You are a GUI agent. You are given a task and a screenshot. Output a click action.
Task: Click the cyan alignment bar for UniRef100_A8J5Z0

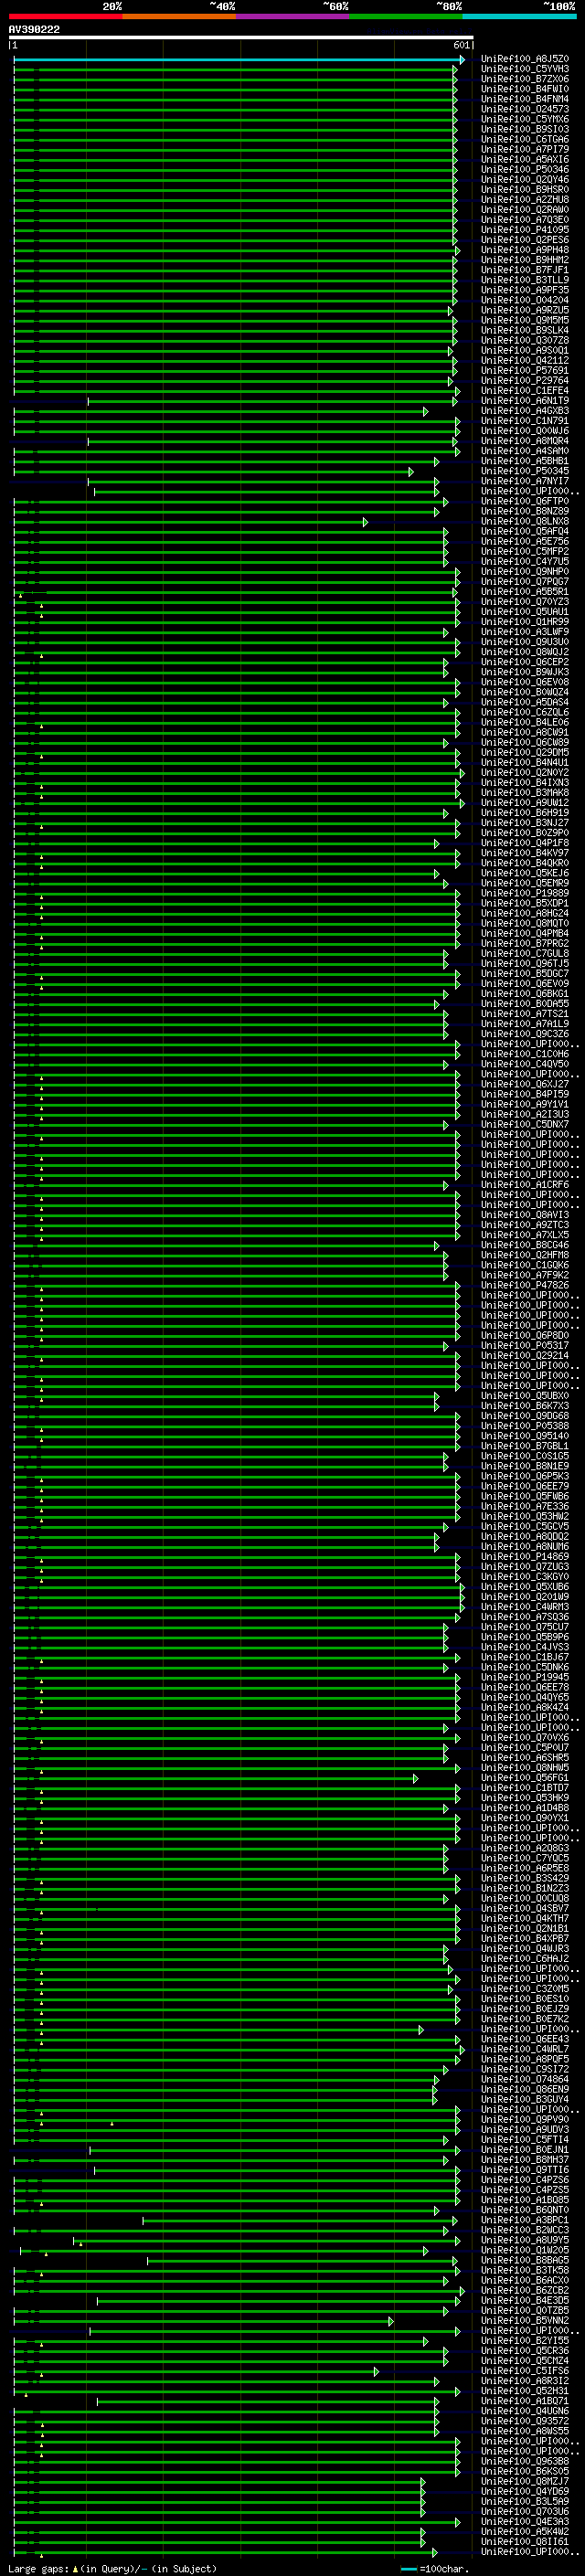239,60
